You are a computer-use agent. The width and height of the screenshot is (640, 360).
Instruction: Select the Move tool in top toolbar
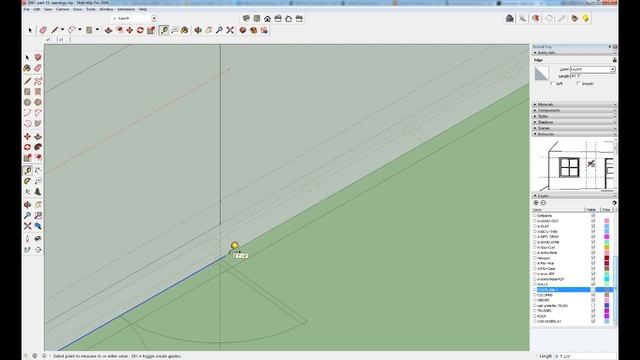[130, 30]
